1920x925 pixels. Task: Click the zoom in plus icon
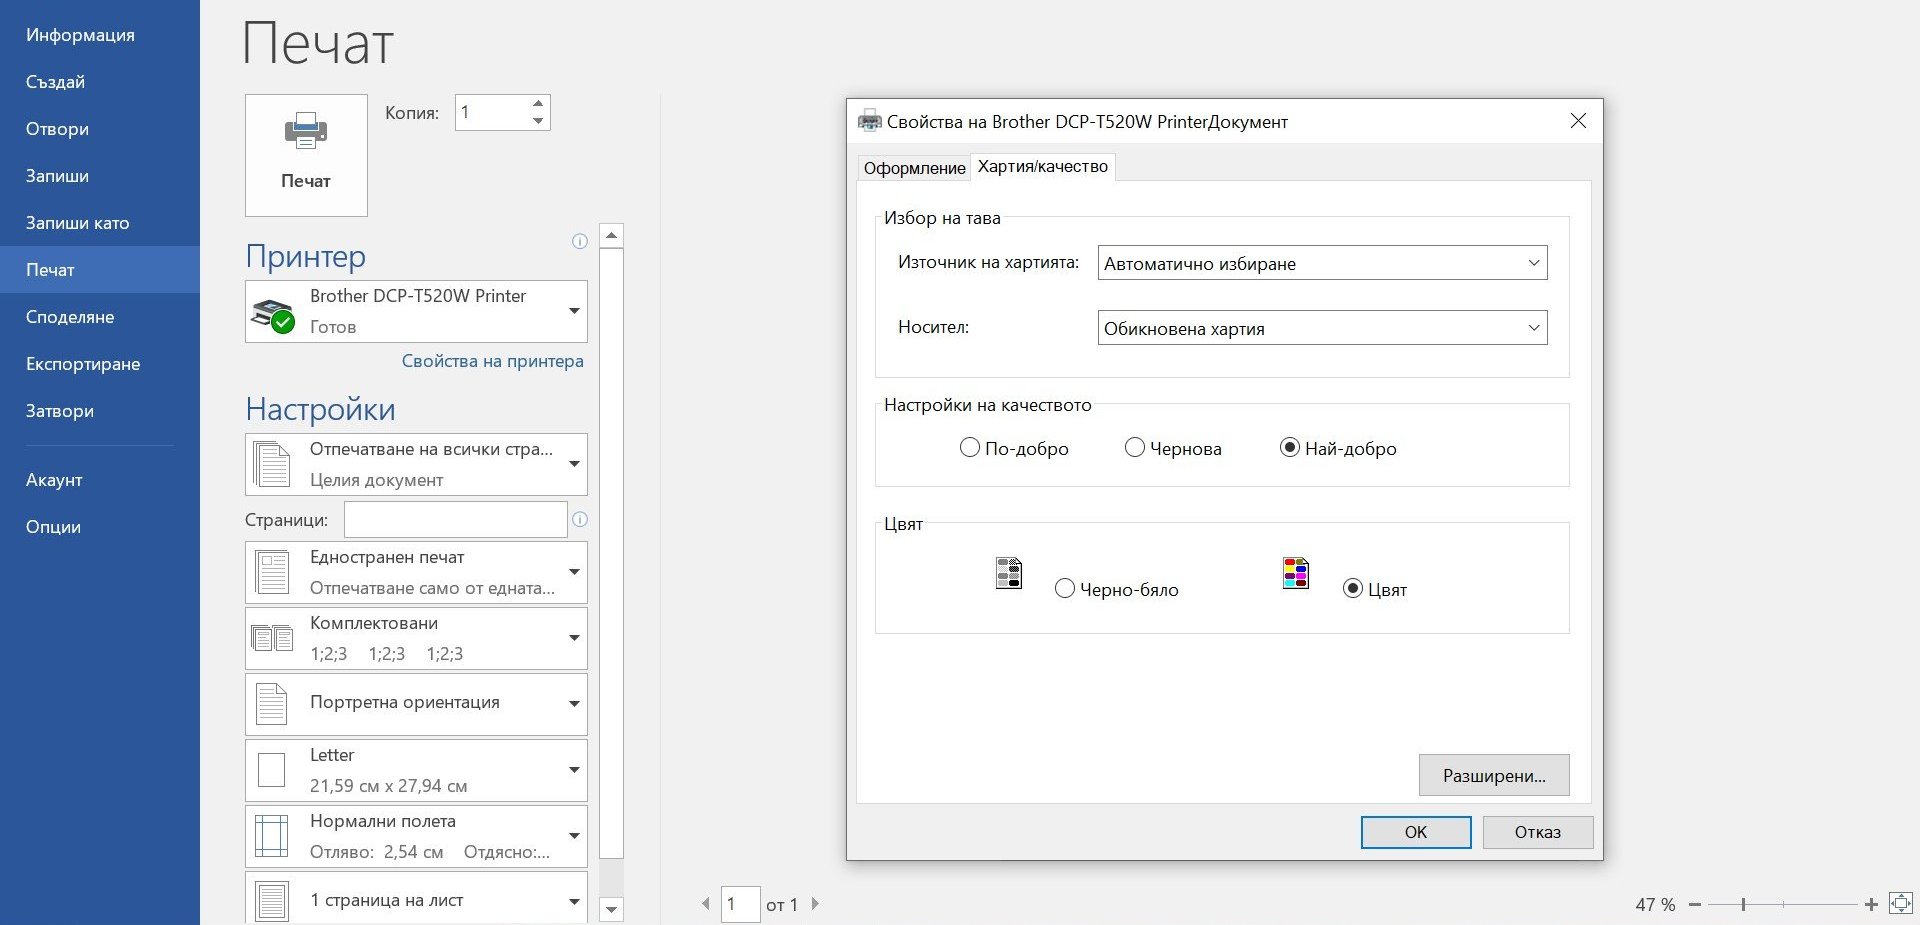tap(1871, 904)
